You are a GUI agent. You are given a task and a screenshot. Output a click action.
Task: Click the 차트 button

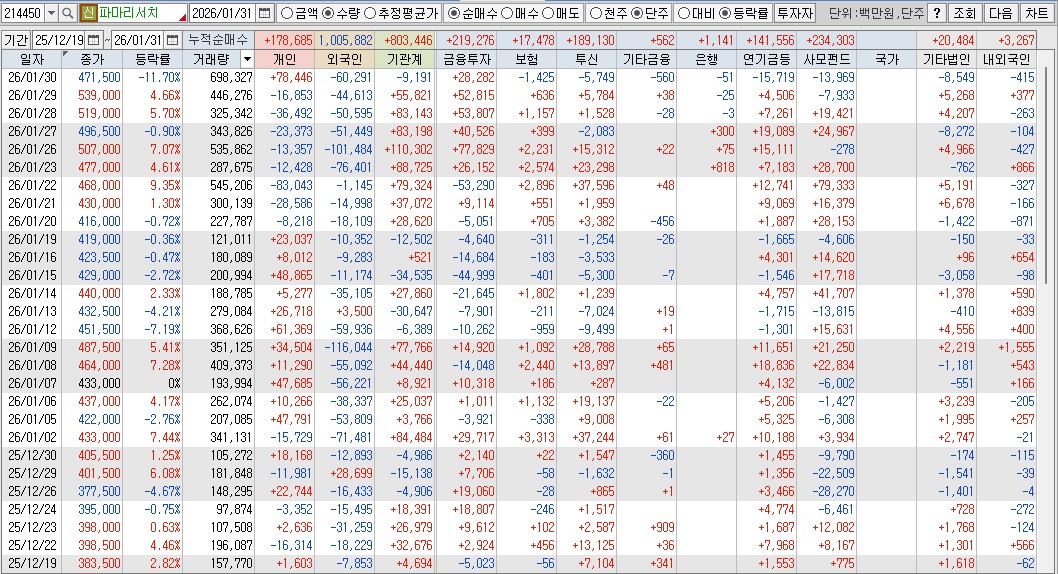click(x=1037, y=13)
